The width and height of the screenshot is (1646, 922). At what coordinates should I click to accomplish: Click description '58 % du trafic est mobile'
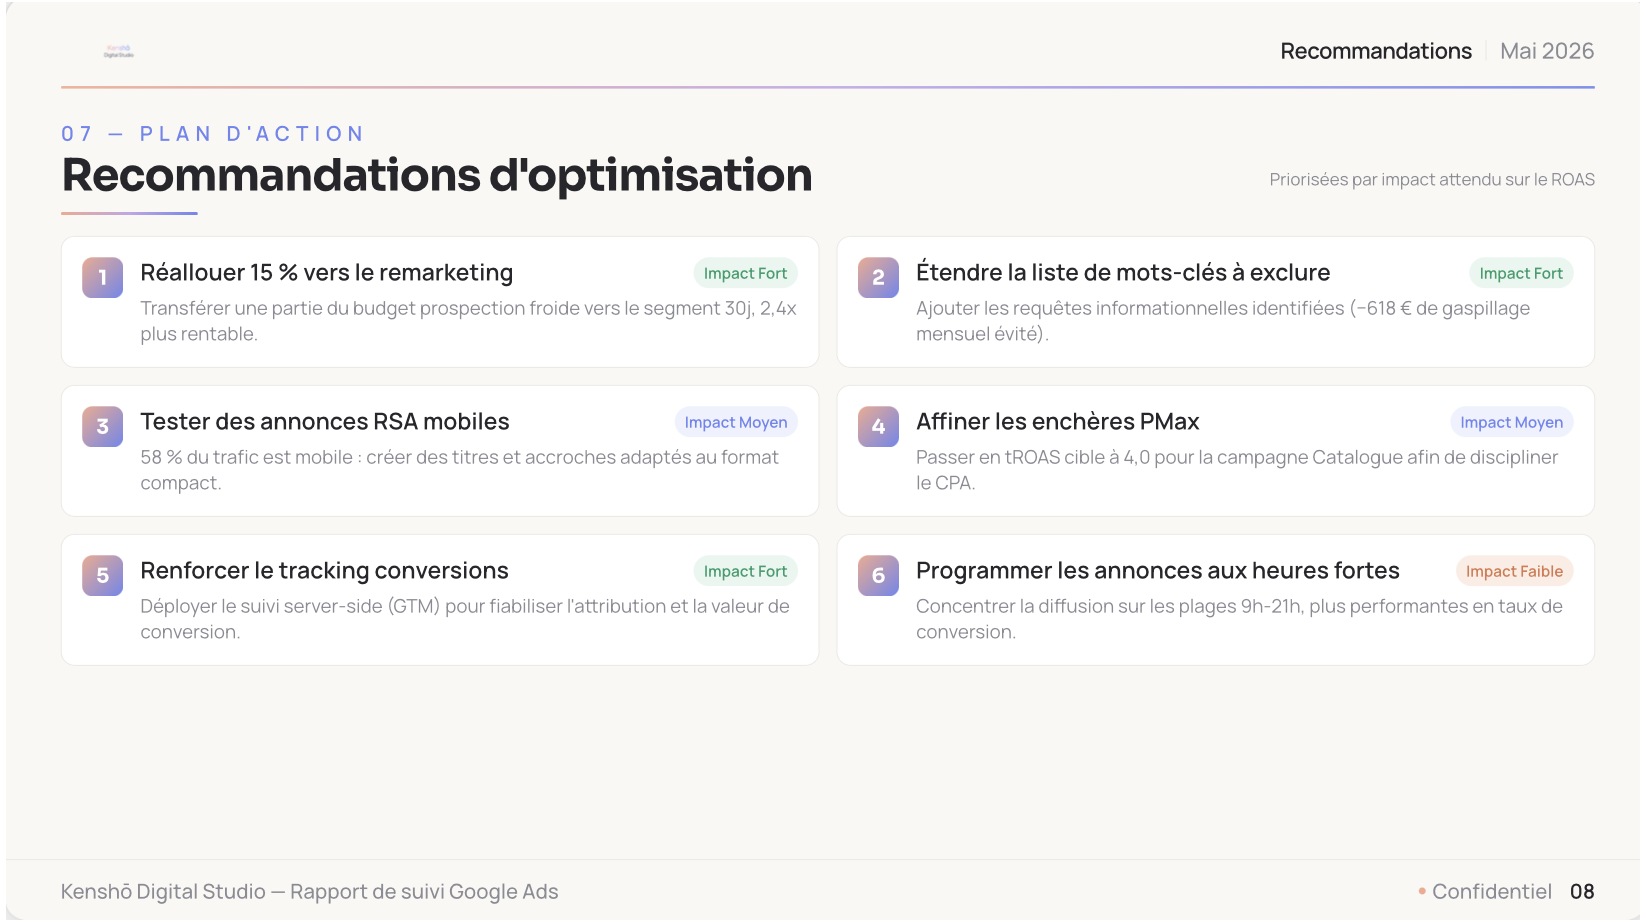click(x=459, y=470)
